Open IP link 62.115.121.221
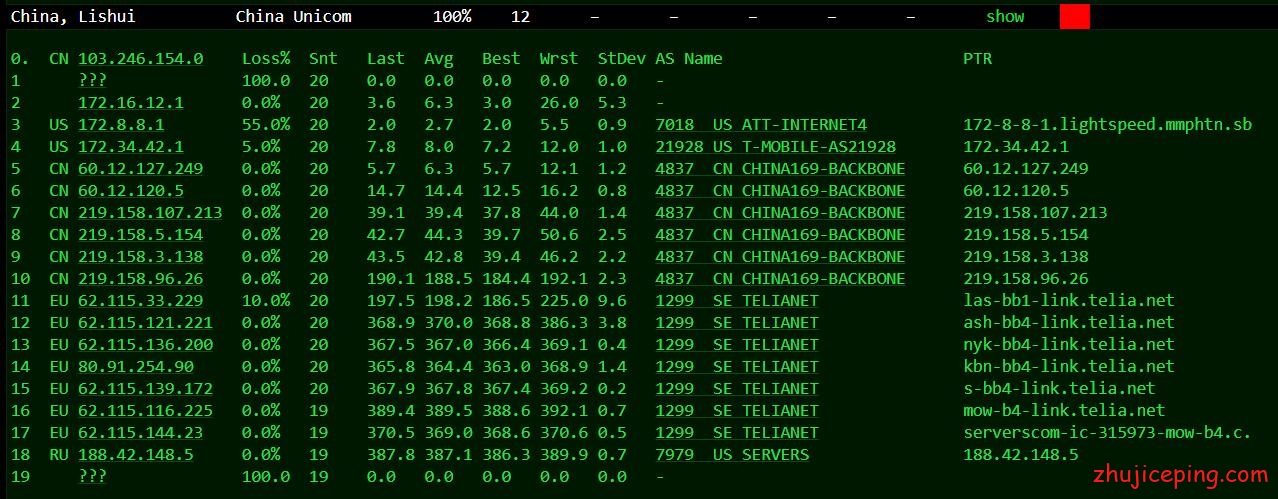 click(145, 323)
